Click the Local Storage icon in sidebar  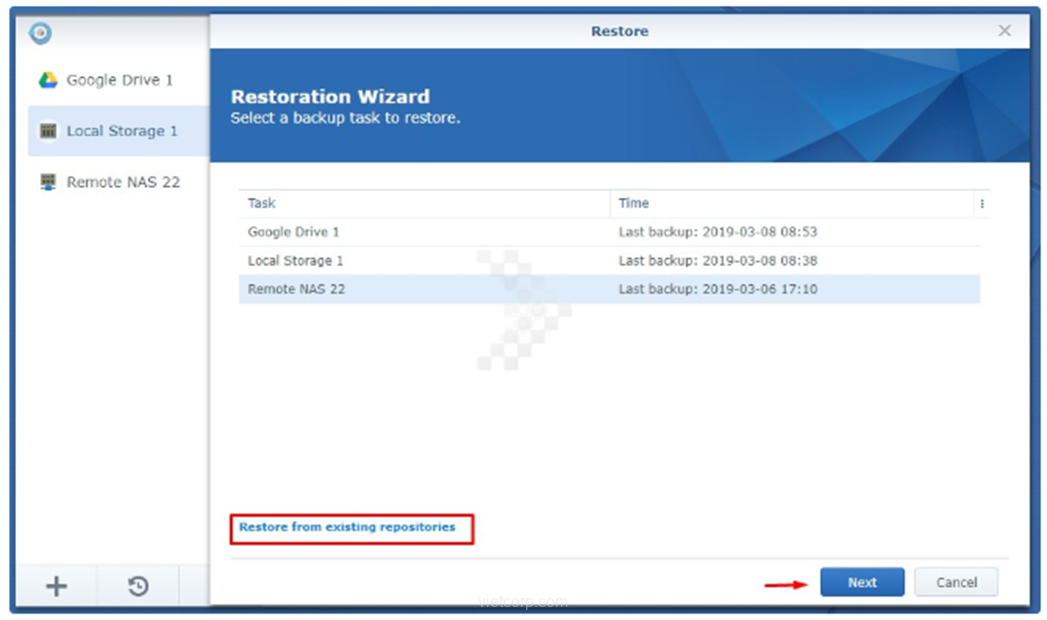tap(48, 131)
